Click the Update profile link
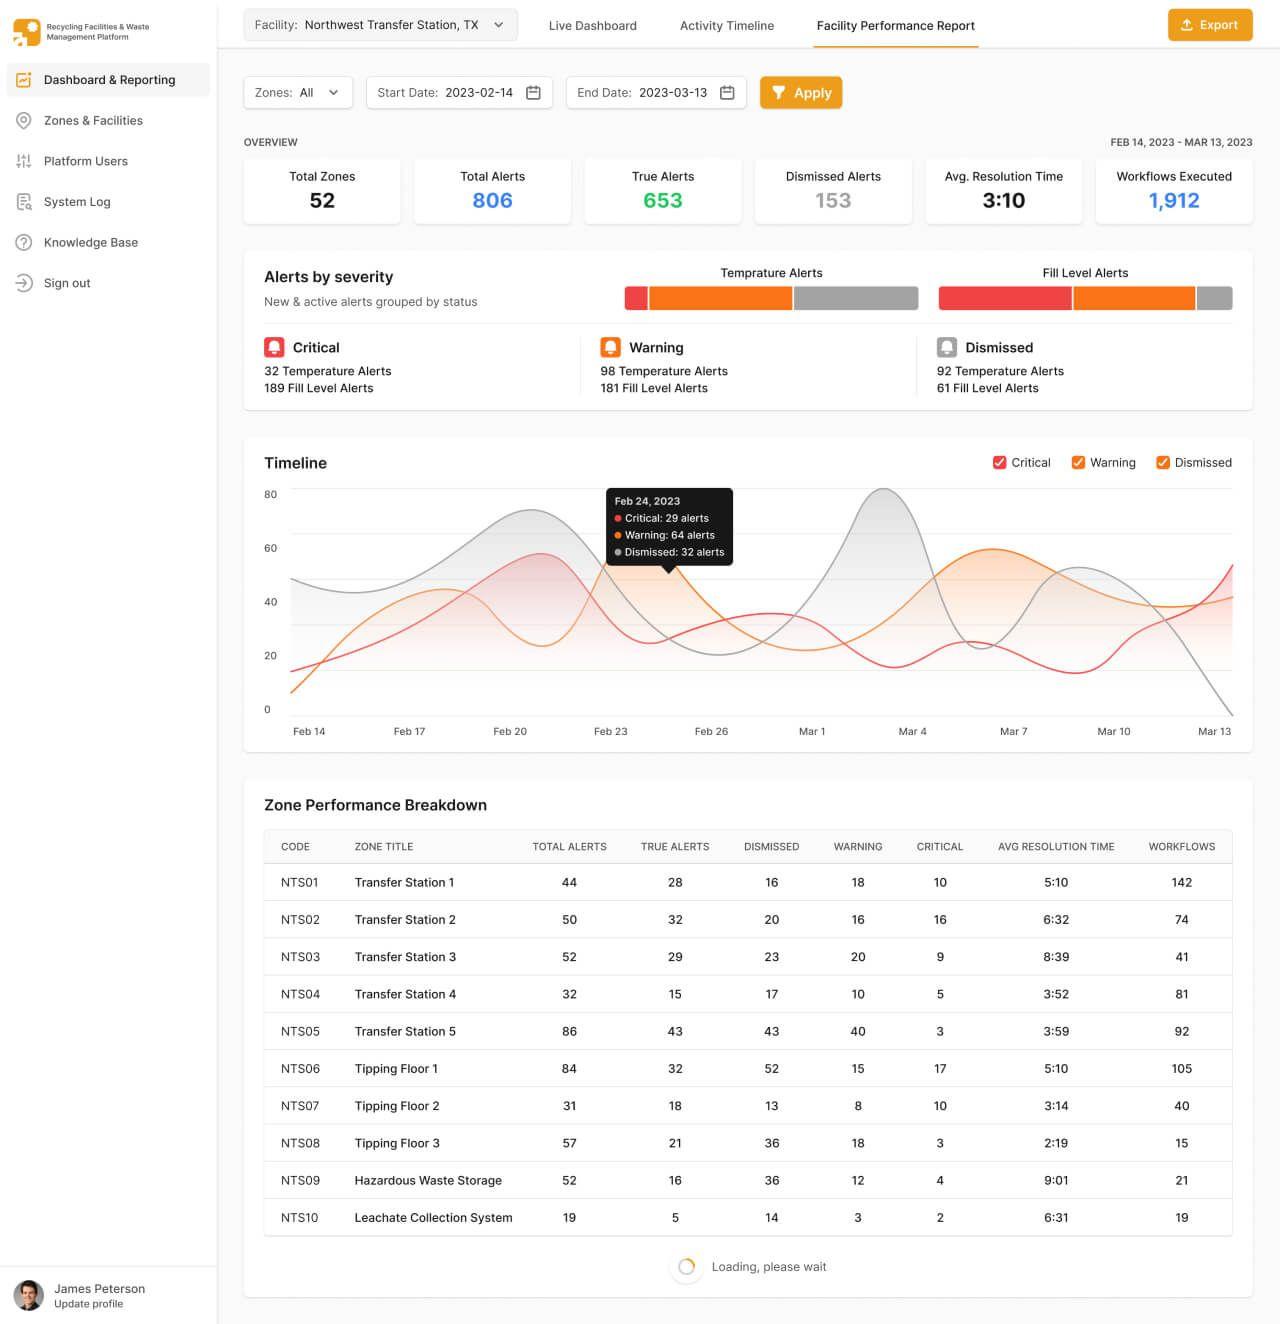This screenshot has width=1280, height=1324. (x=88, y=1304)
